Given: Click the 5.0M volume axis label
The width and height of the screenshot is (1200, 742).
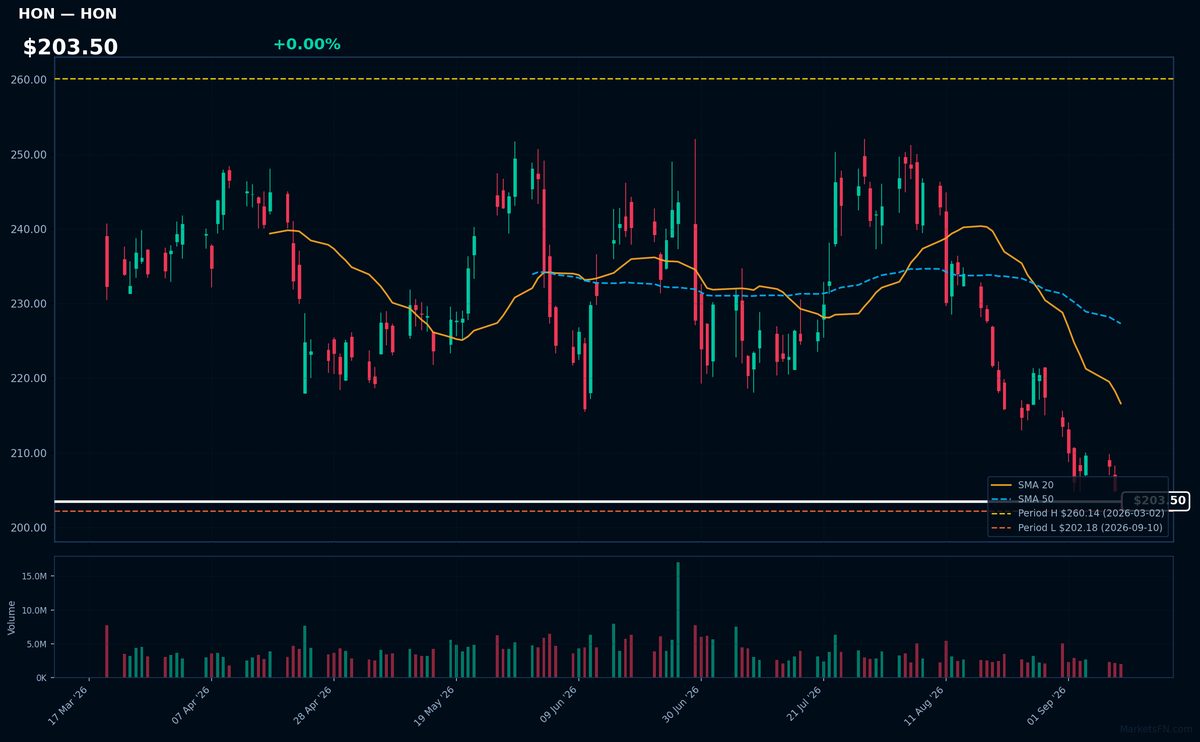Looking at the screenshot, I should click(x=36, y=644).
